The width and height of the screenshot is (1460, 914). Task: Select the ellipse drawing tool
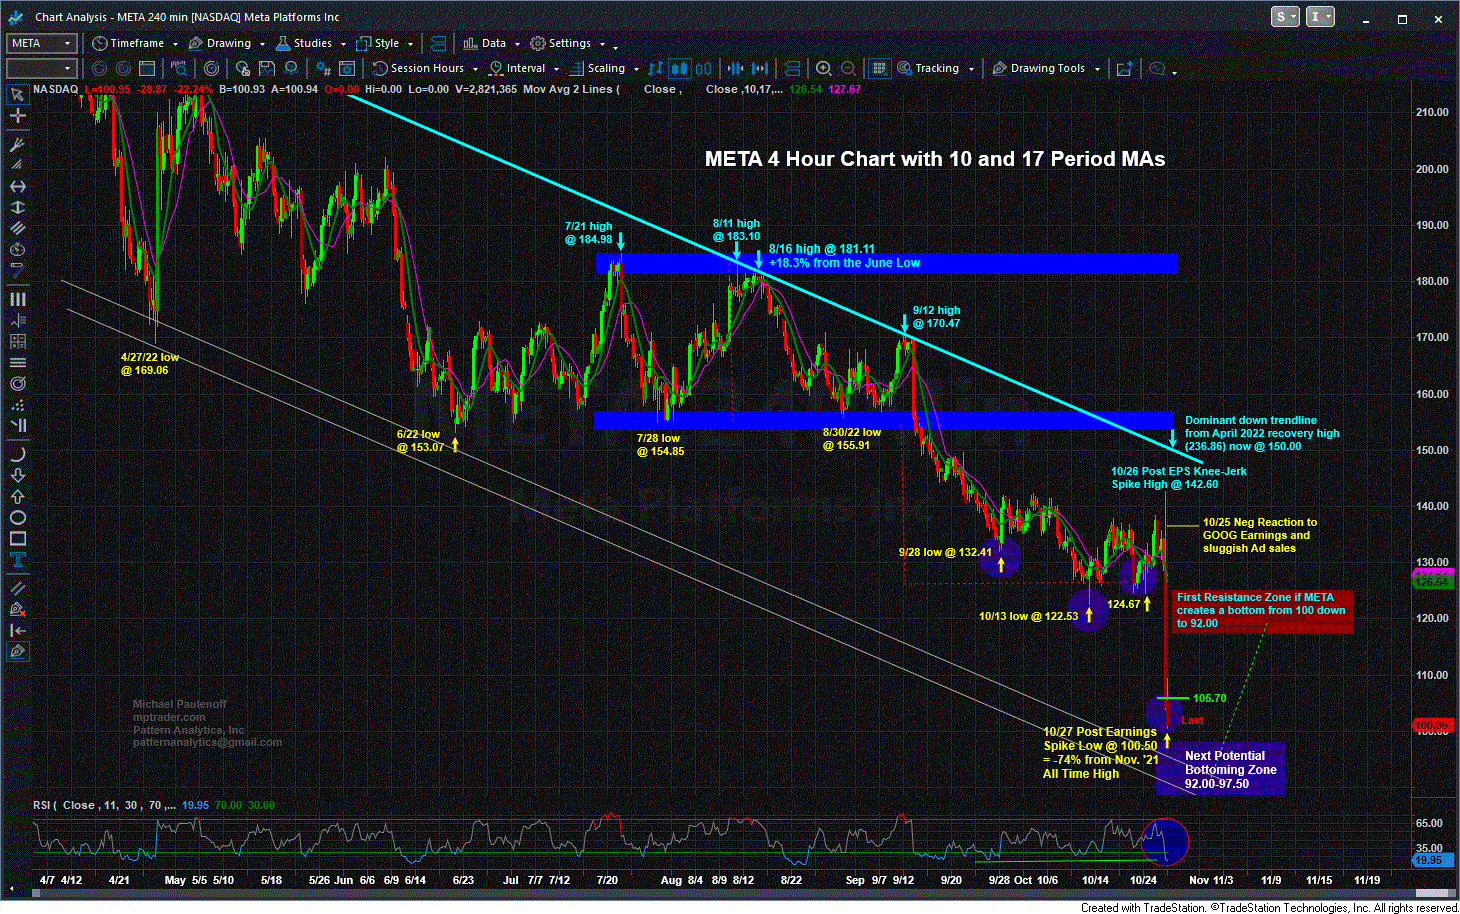coord(17,517)
